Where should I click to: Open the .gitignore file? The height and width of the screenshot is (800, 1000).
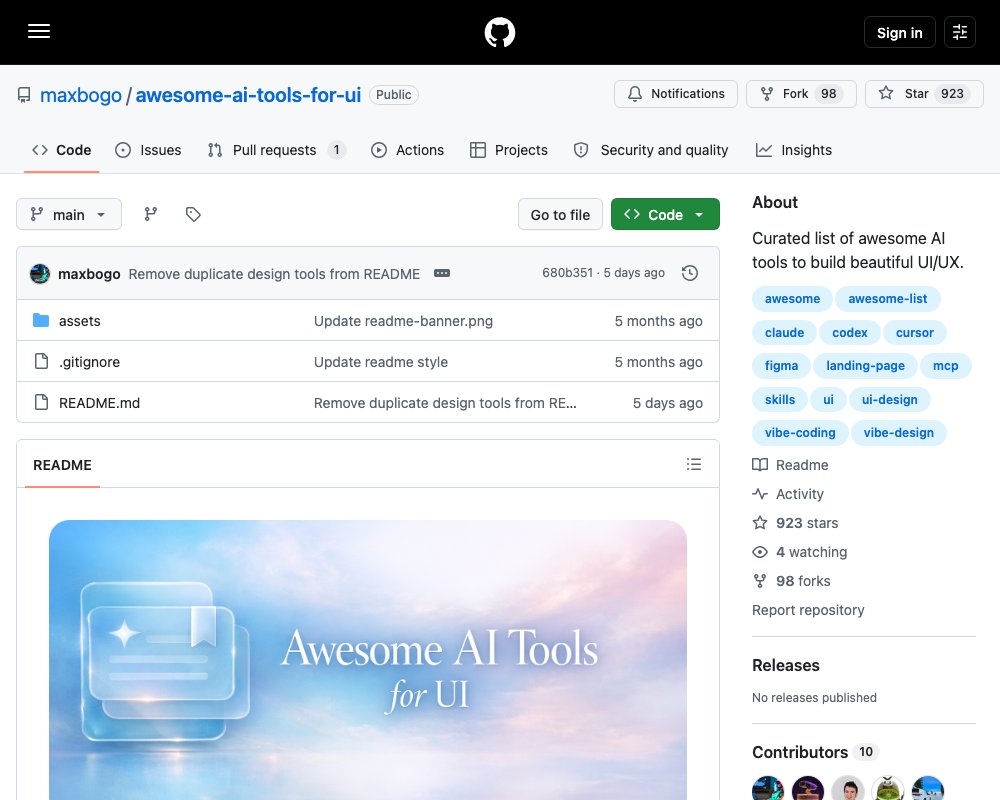(89, 362)
